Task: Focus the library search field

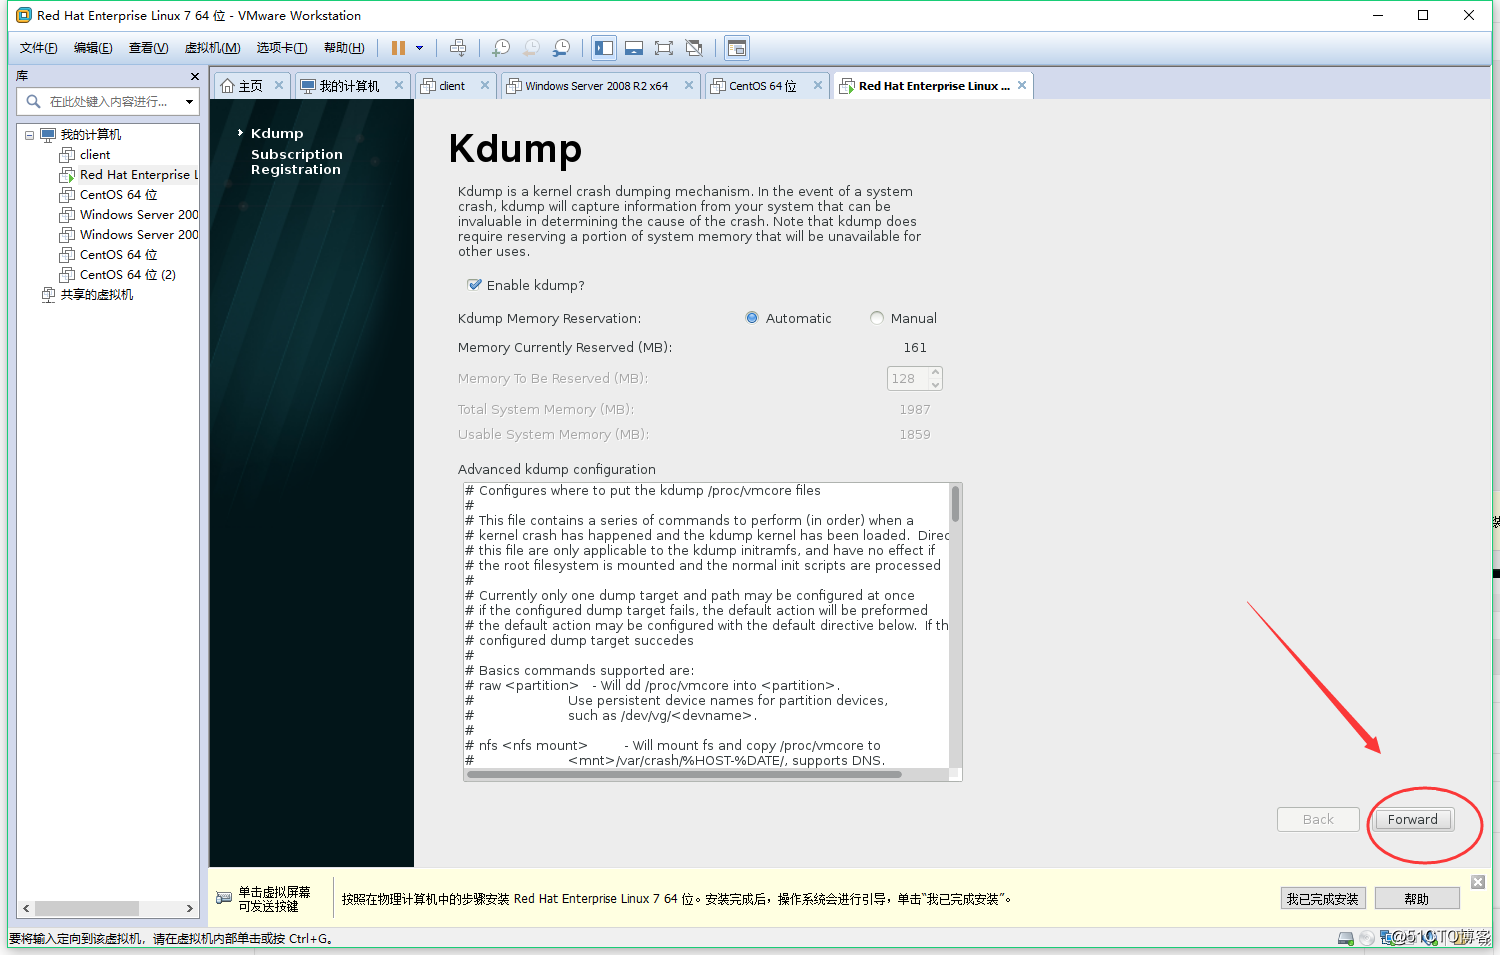Action: point(108,102)
